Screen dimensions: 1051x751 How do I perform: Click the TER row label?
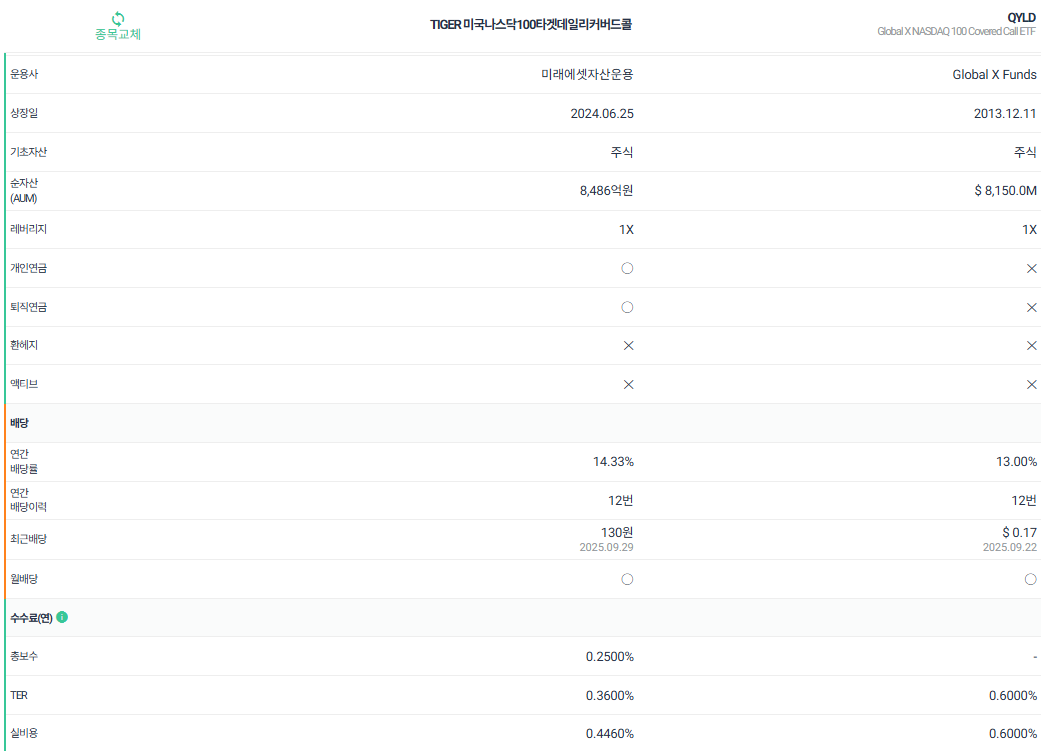19,695
